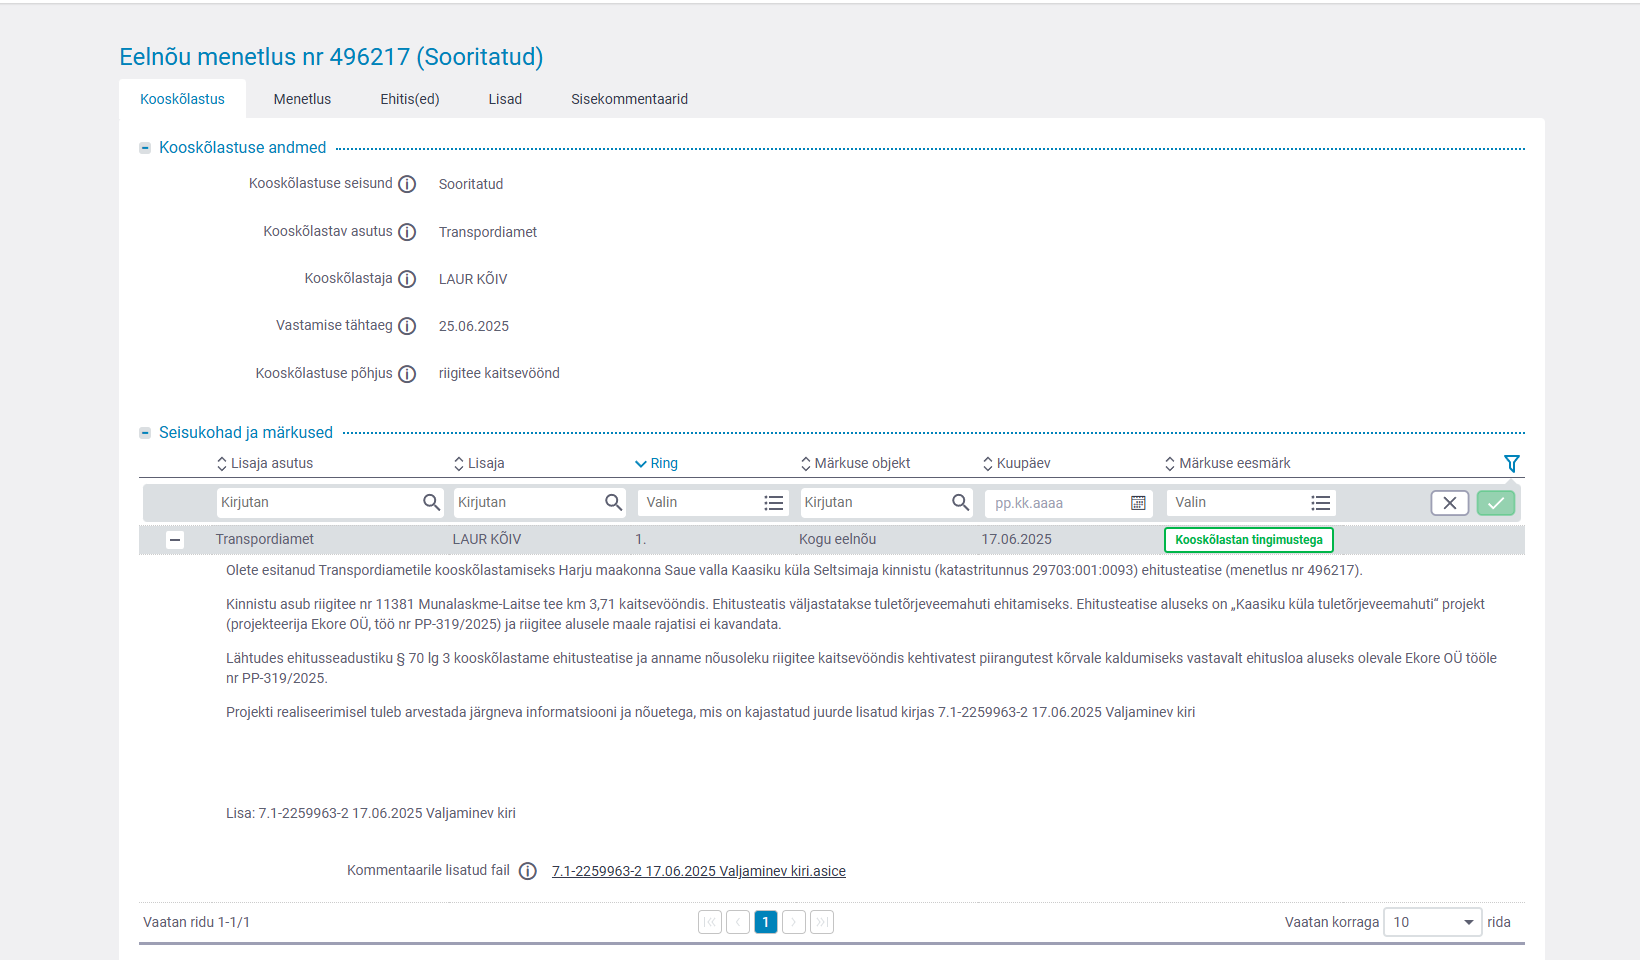Go to last page of results

click(822, 922)
